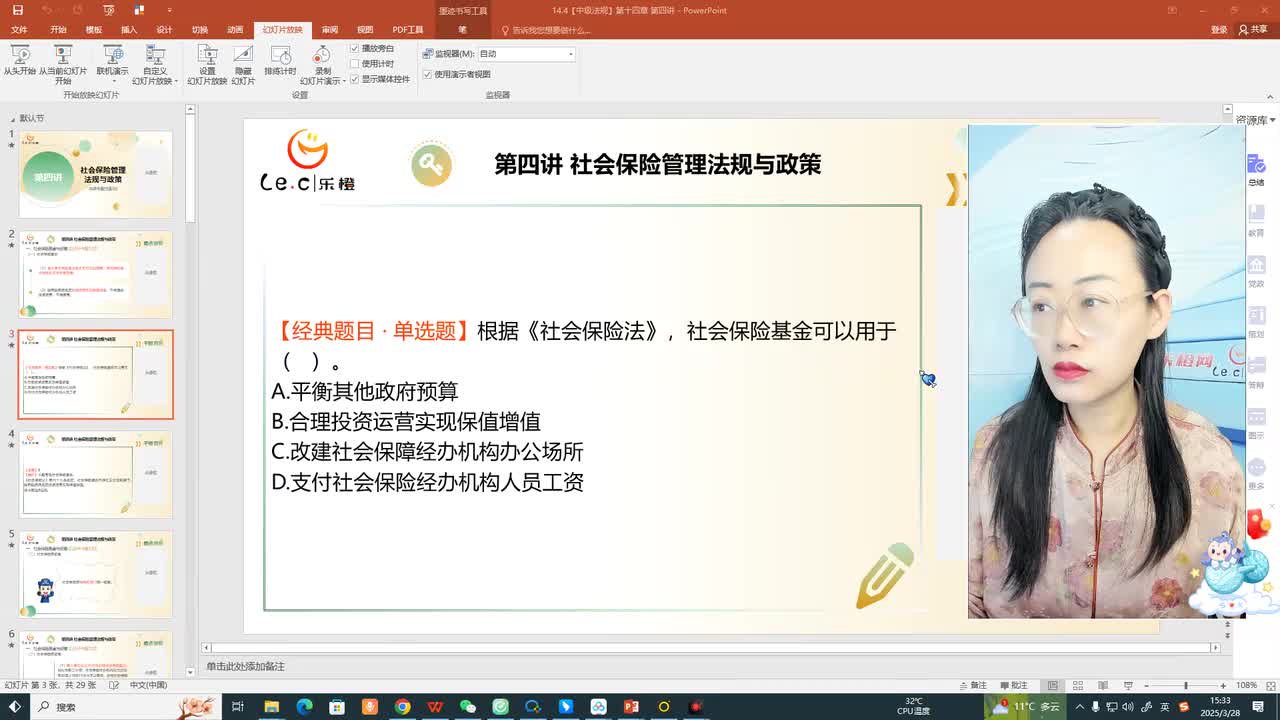Open the 总结 item in the resource sidebar
Image resolution: width=1280 pixels, height=720 pixels.
(1256, 170)
